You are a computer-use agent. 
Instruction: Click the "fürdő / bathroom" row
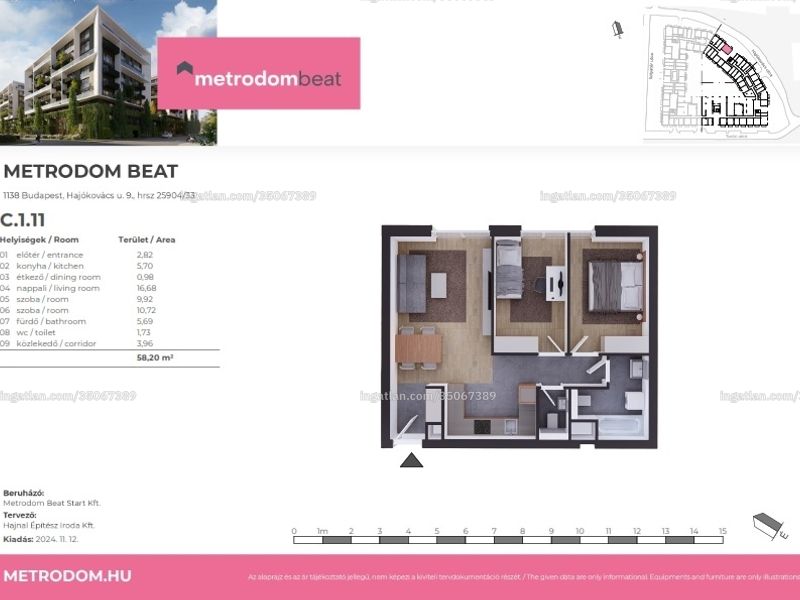coord(77,321)
